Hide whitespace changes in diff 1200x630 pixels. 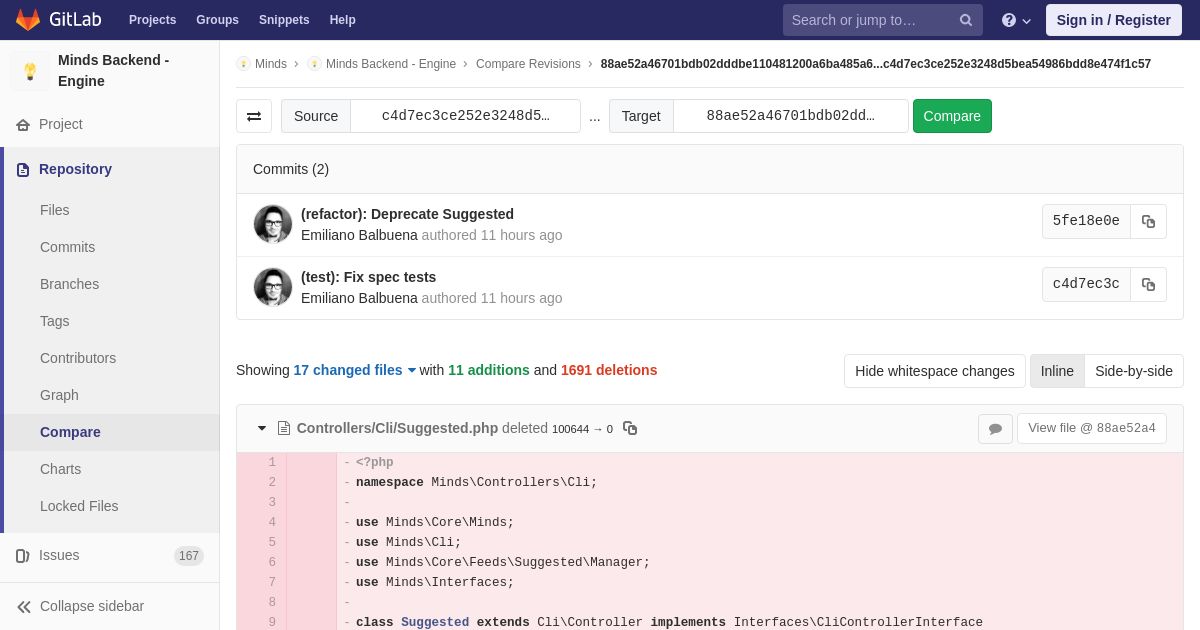click(x=934, y=371)
